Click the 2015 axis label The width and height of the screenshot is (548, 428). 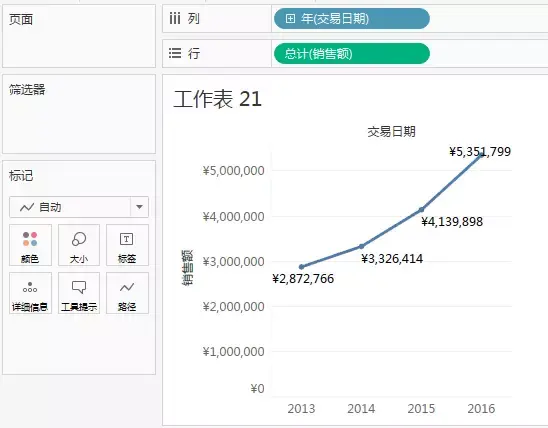421,408
